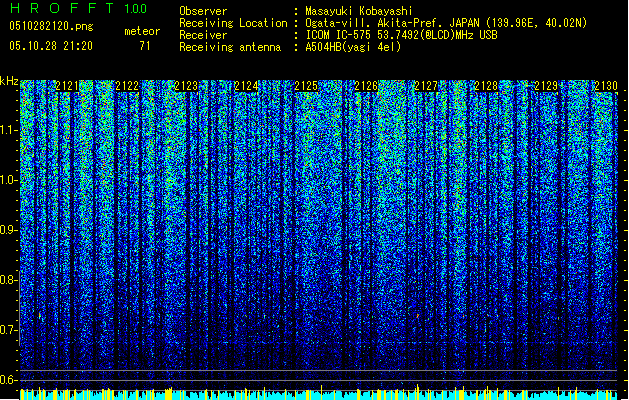The width and height of the screenshot is (629, 400).
Task: Click the ICOM IC-575 receiver text
Action: 401,35
